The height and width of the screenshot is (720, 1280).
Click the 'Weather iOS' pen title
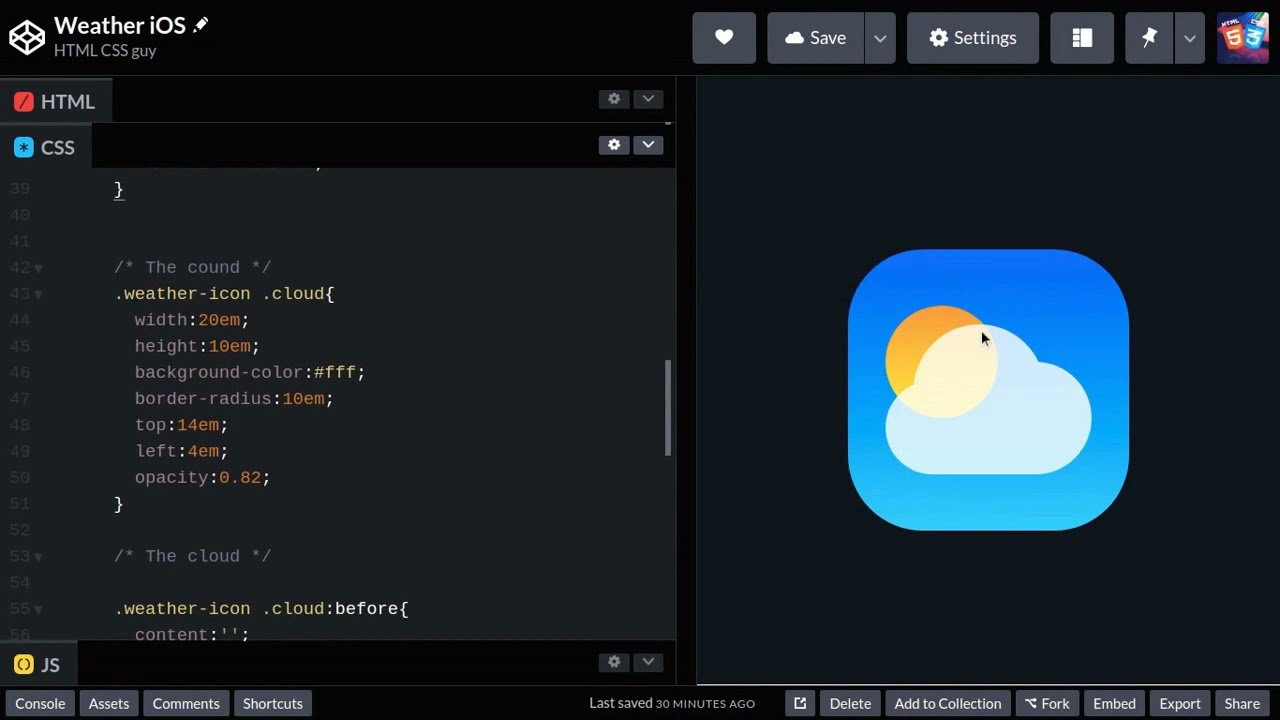point(120,25)
